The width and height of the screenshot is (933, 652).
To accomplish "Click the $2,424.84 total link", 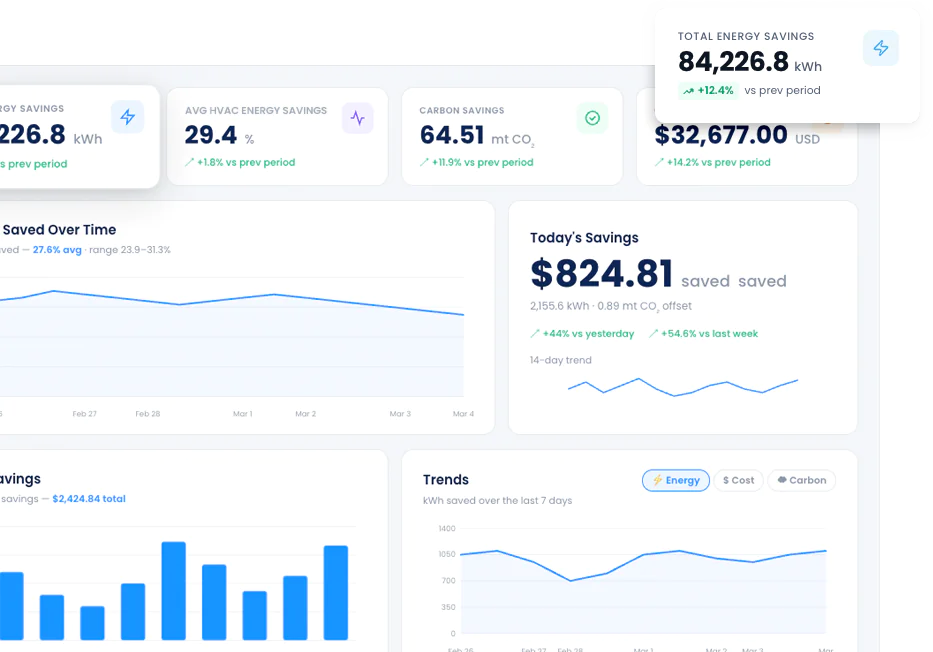I will click(89, 498).
